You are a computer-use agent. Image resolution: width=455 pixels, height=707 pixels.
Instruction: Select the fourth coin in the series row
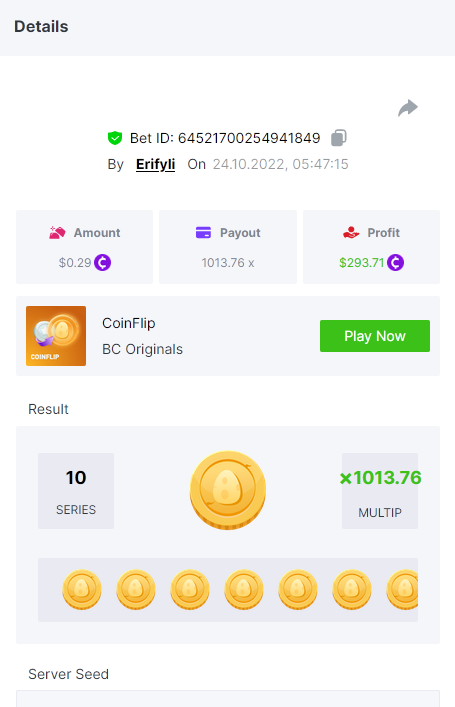[x=244, y=589]
